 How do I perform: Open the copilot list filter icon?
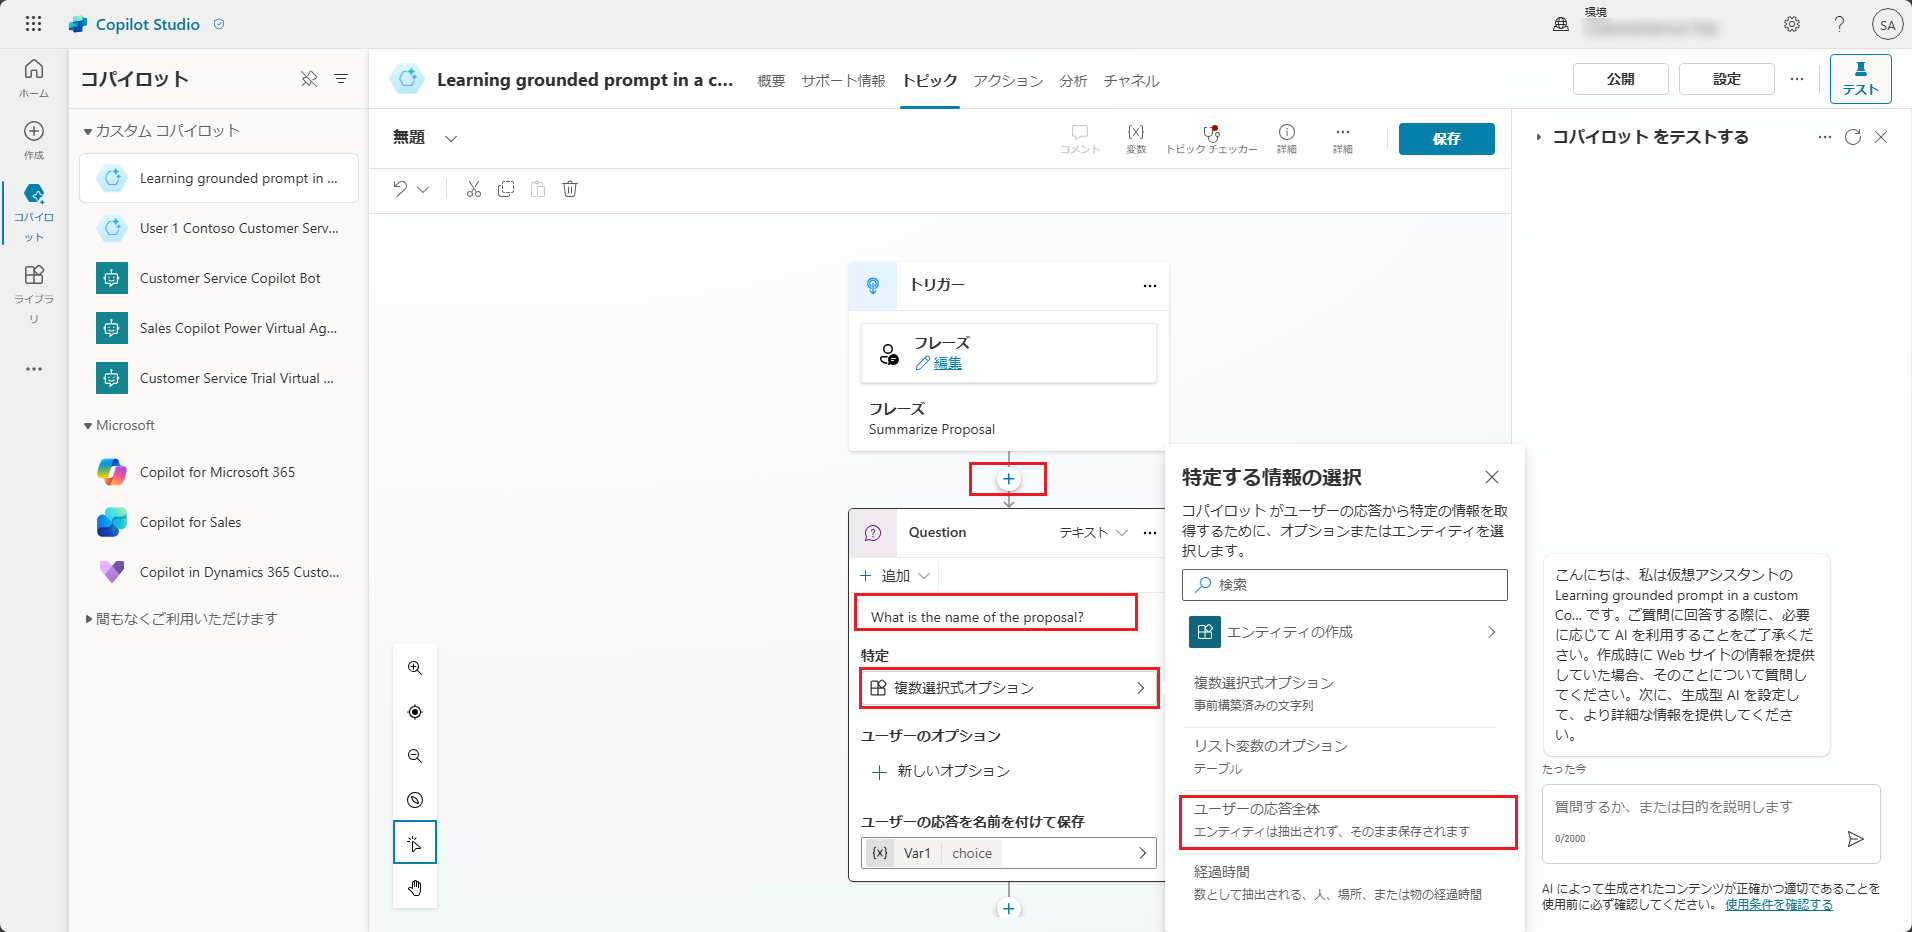[341, 79]
